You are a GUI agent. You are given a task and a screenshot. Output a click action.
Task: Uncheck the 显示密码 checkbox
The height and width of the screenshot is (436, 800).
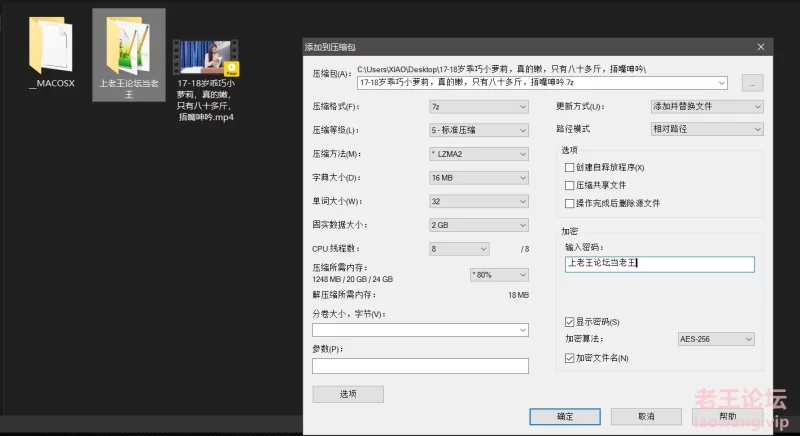[x=569, y=322]
